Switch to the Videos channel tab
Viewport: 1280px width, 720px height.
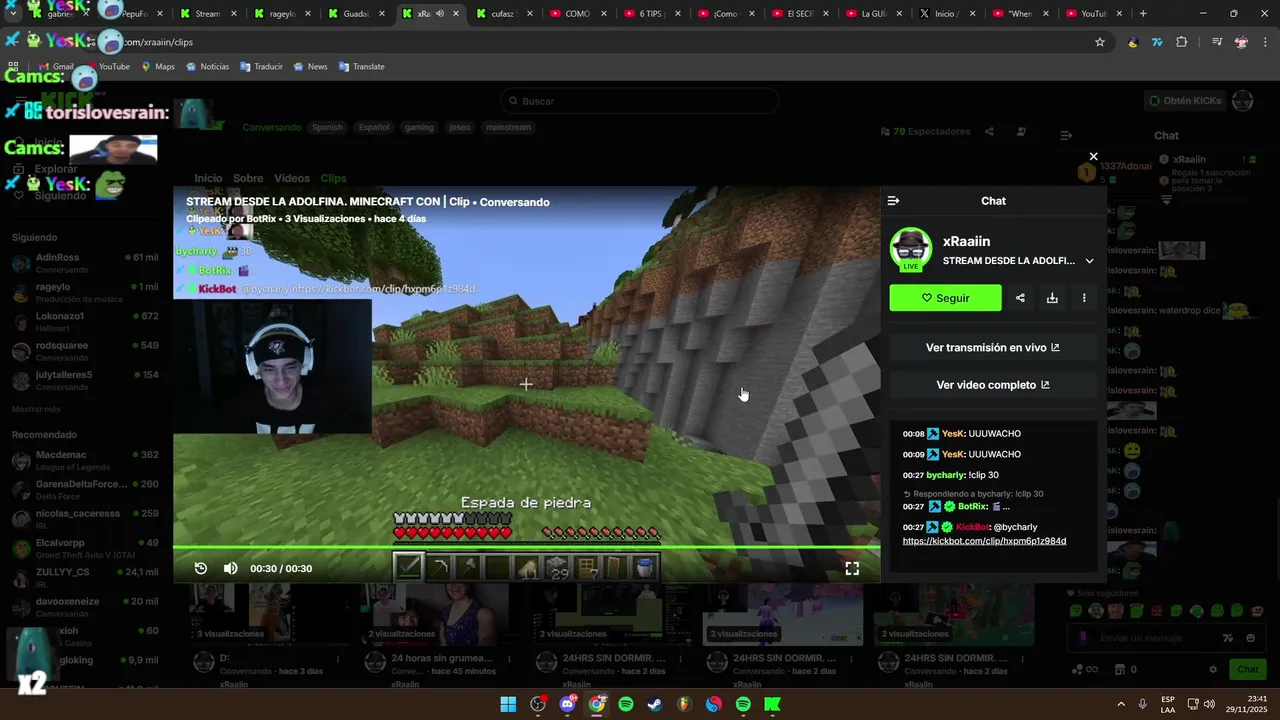(x=292, y=178)
